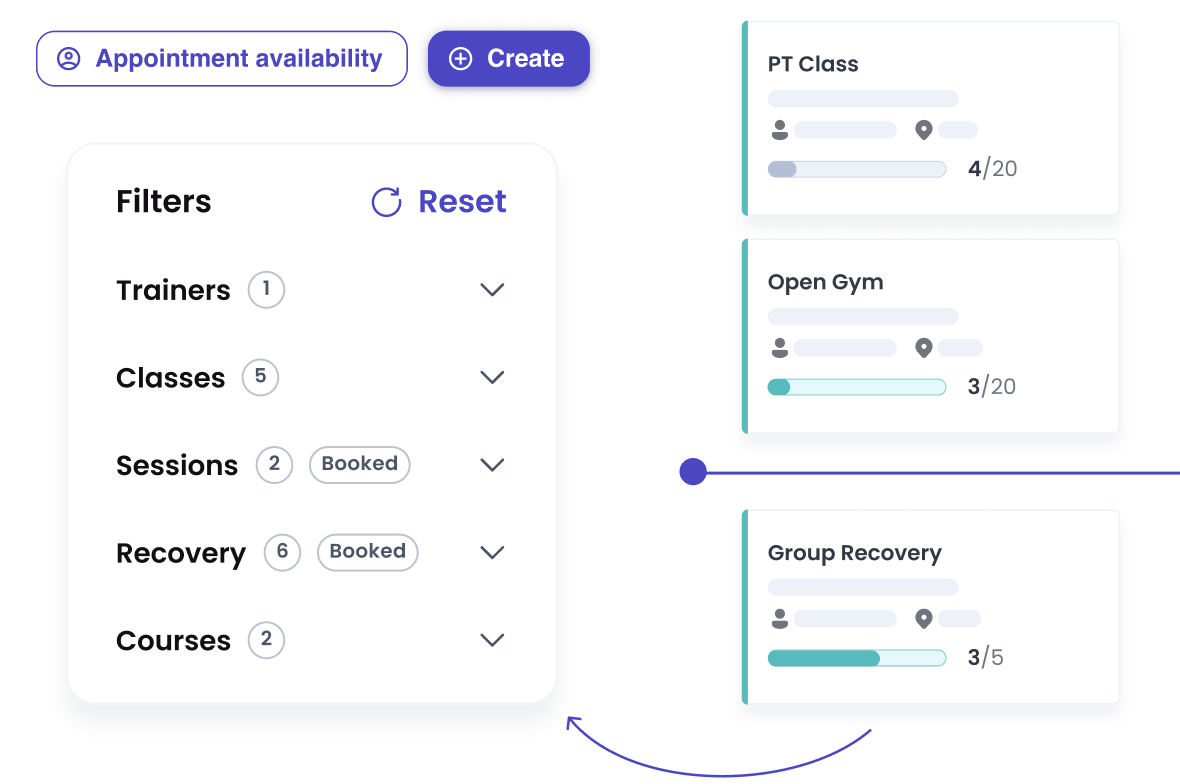Toggle the Booked tag on Recovery filter
Screen dimensions: 1180x784
(x=367, y=552)
